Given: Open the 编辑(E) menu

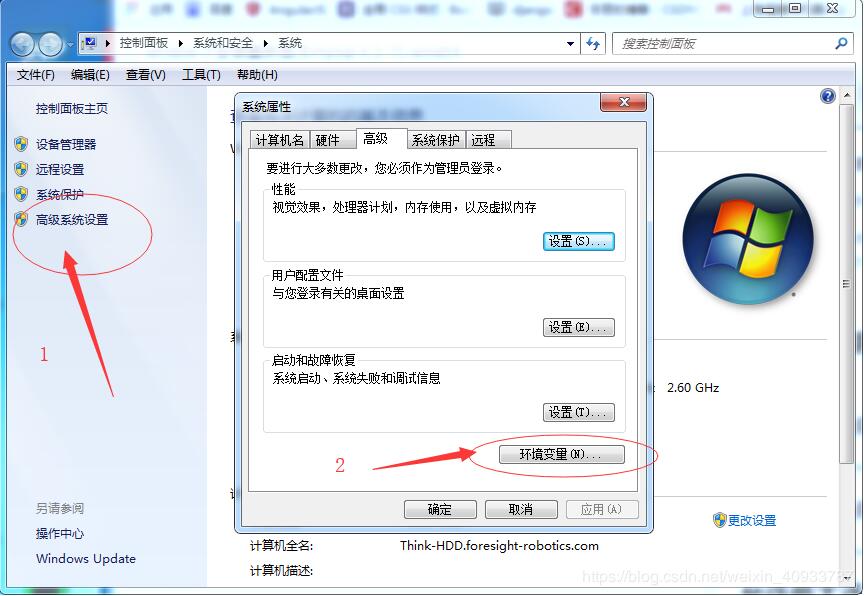Looking at the screenshot, I should [x=90, y=75].
